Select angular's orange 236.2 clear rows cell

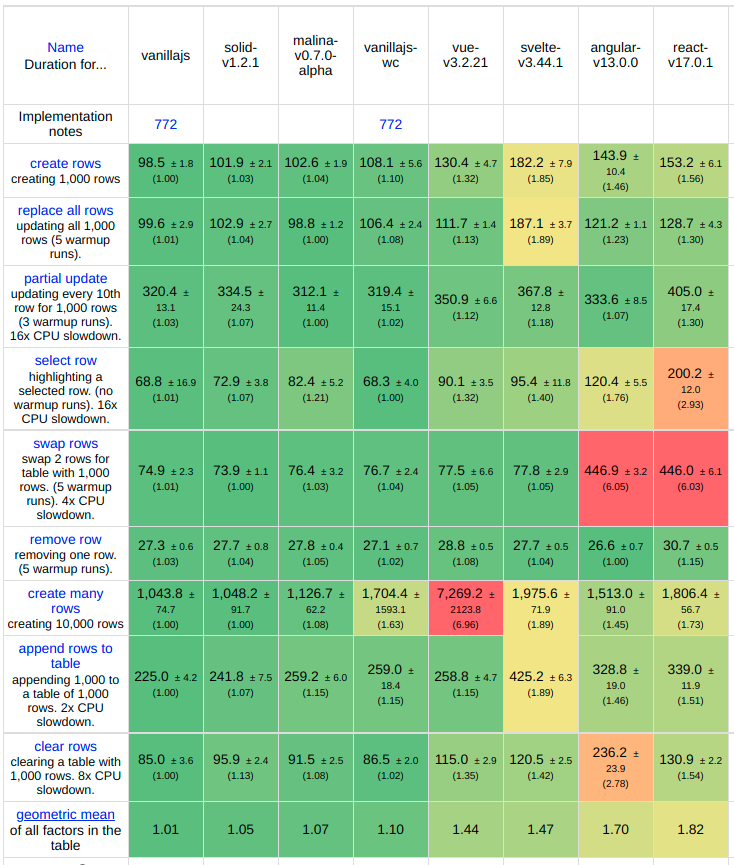[615, 767]
